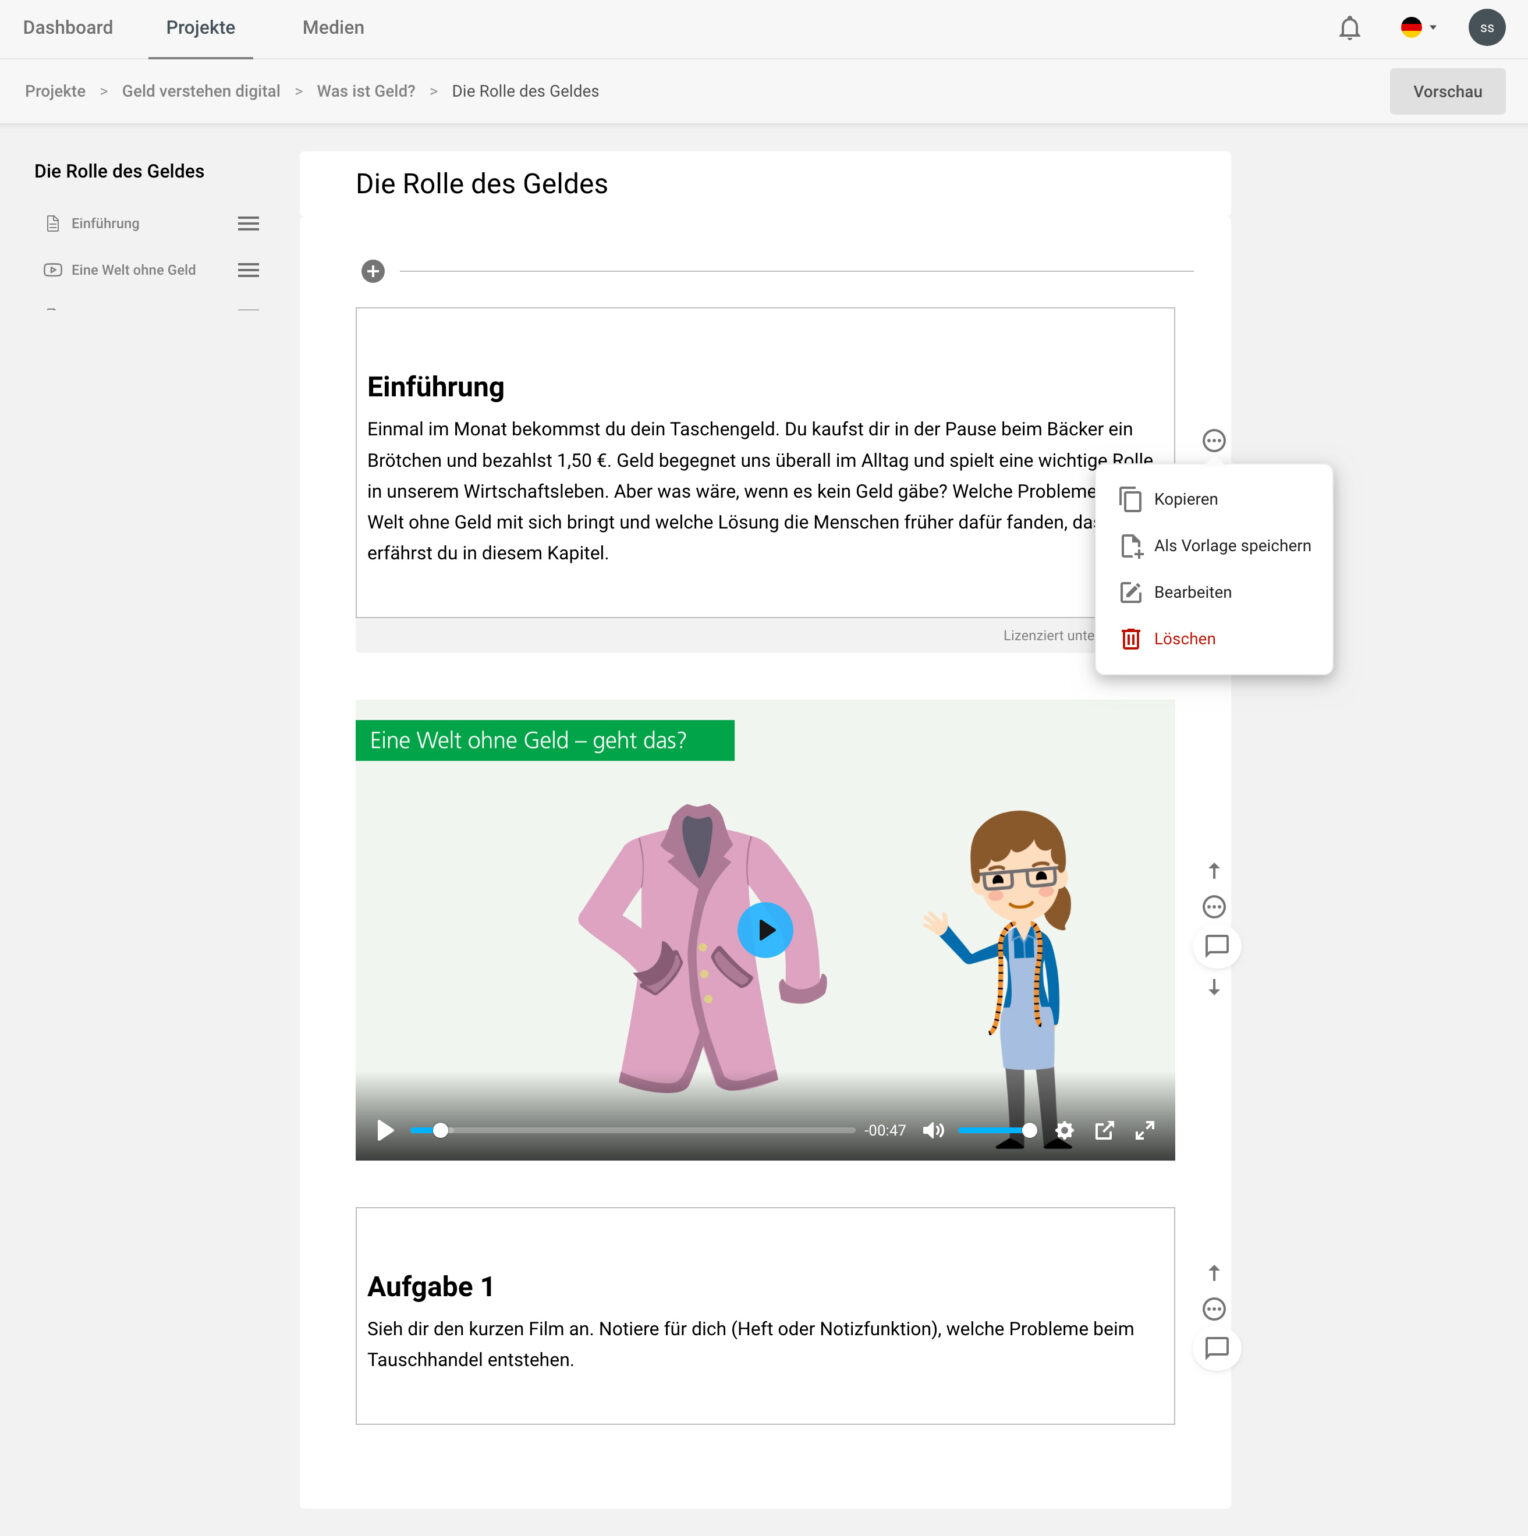1528x1536 pixels.
Task: Open the language flag dropdown
Action: [1418, 28]
